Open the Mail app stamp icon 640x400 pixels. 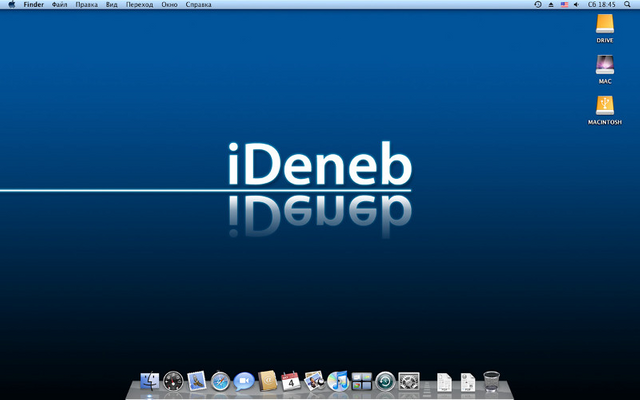point(196,381)
